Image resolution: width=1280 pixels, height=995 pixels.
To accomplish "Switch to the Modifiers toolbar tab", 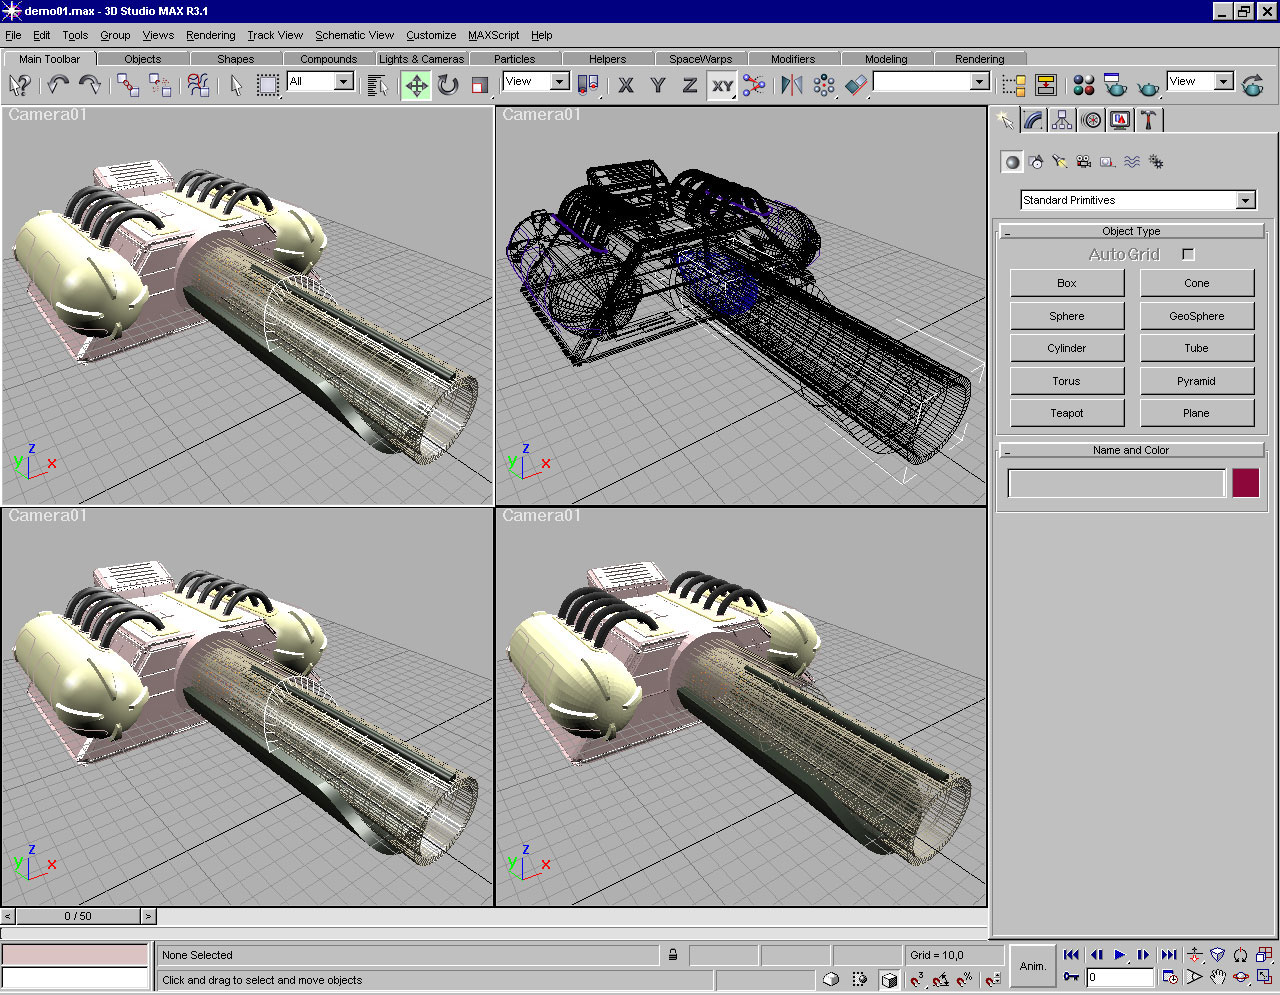I will [x=792, y=59].
